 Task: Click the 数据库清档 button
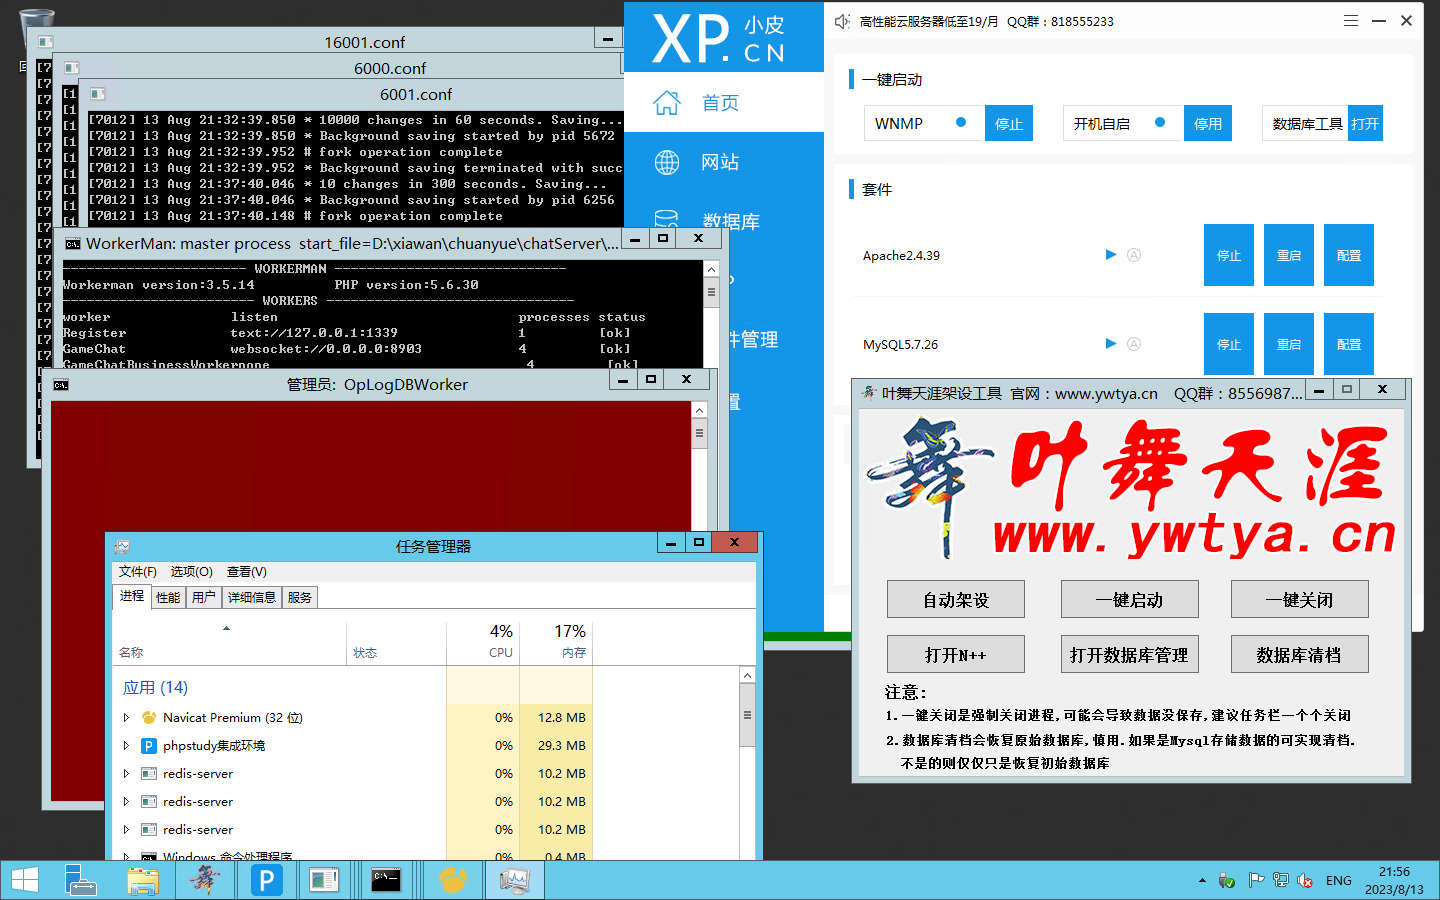pos(1299,655)
